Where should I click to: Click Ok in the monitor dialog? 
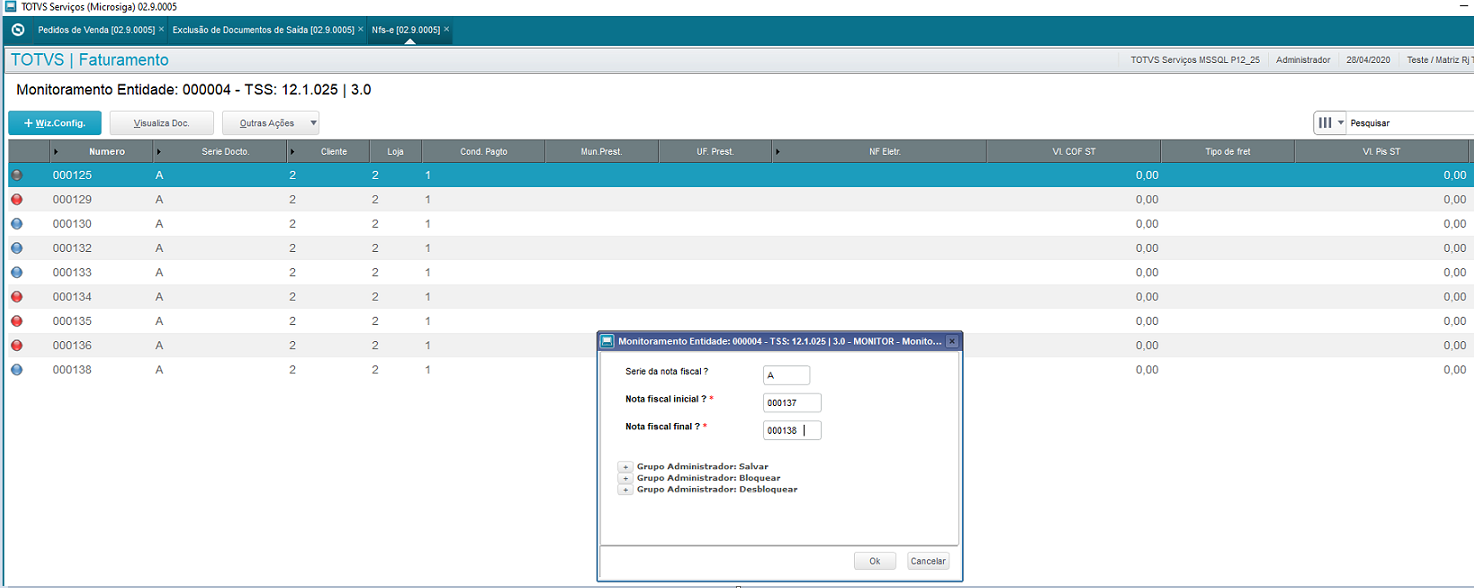click(x=875, y=561)
